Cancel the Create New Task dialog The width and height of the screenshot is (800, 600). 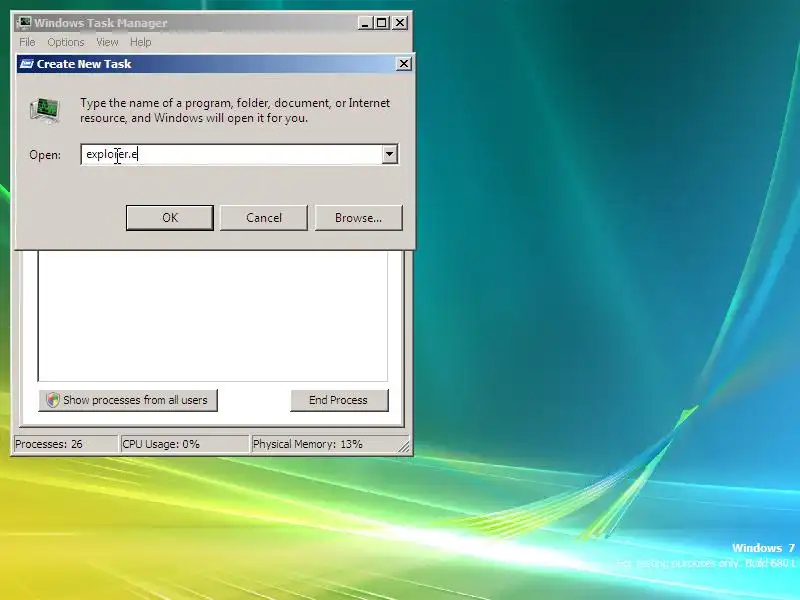click(264, 218)
